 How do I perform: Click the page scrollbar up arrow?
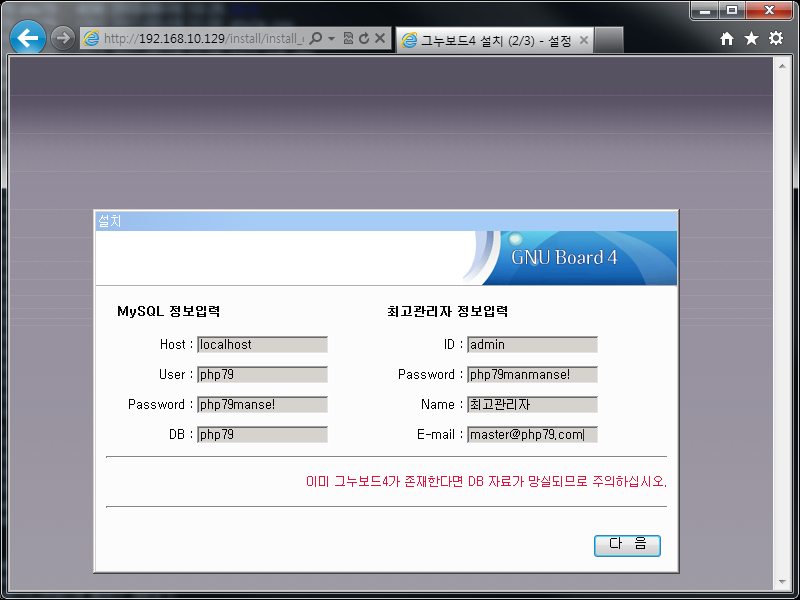tap(782, 66)
